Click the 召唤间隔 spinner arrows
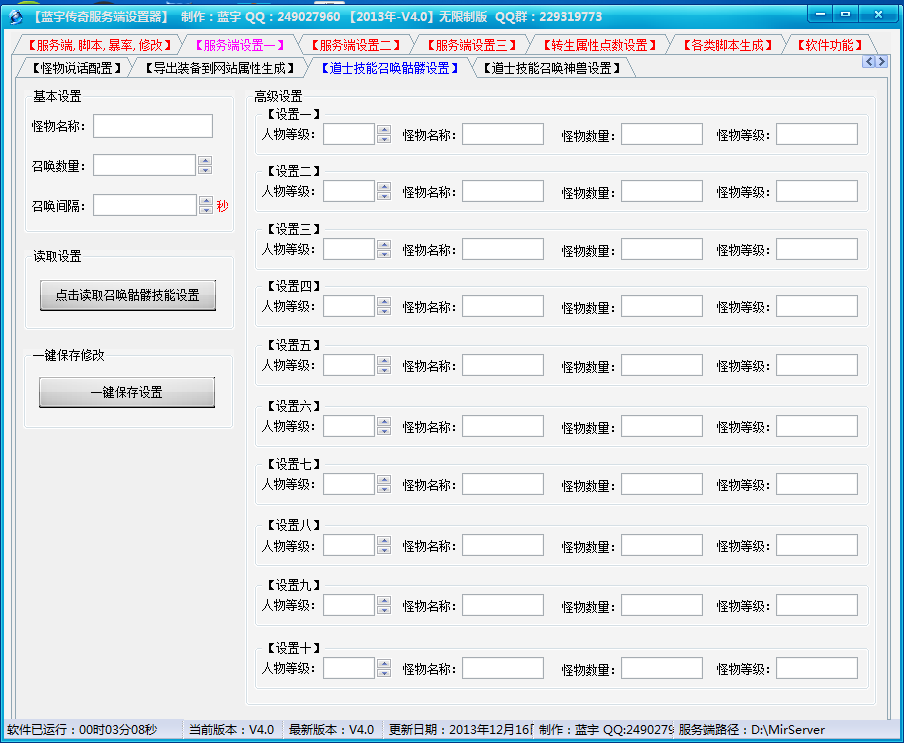This screenshot has height=743, width=904. click(x=206, y=205)
